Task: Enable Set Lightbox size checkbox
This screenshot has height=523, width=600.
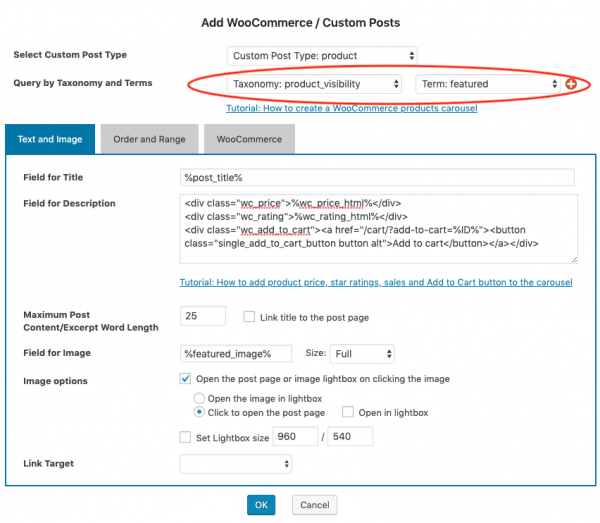Action: (x=185, y=436)
